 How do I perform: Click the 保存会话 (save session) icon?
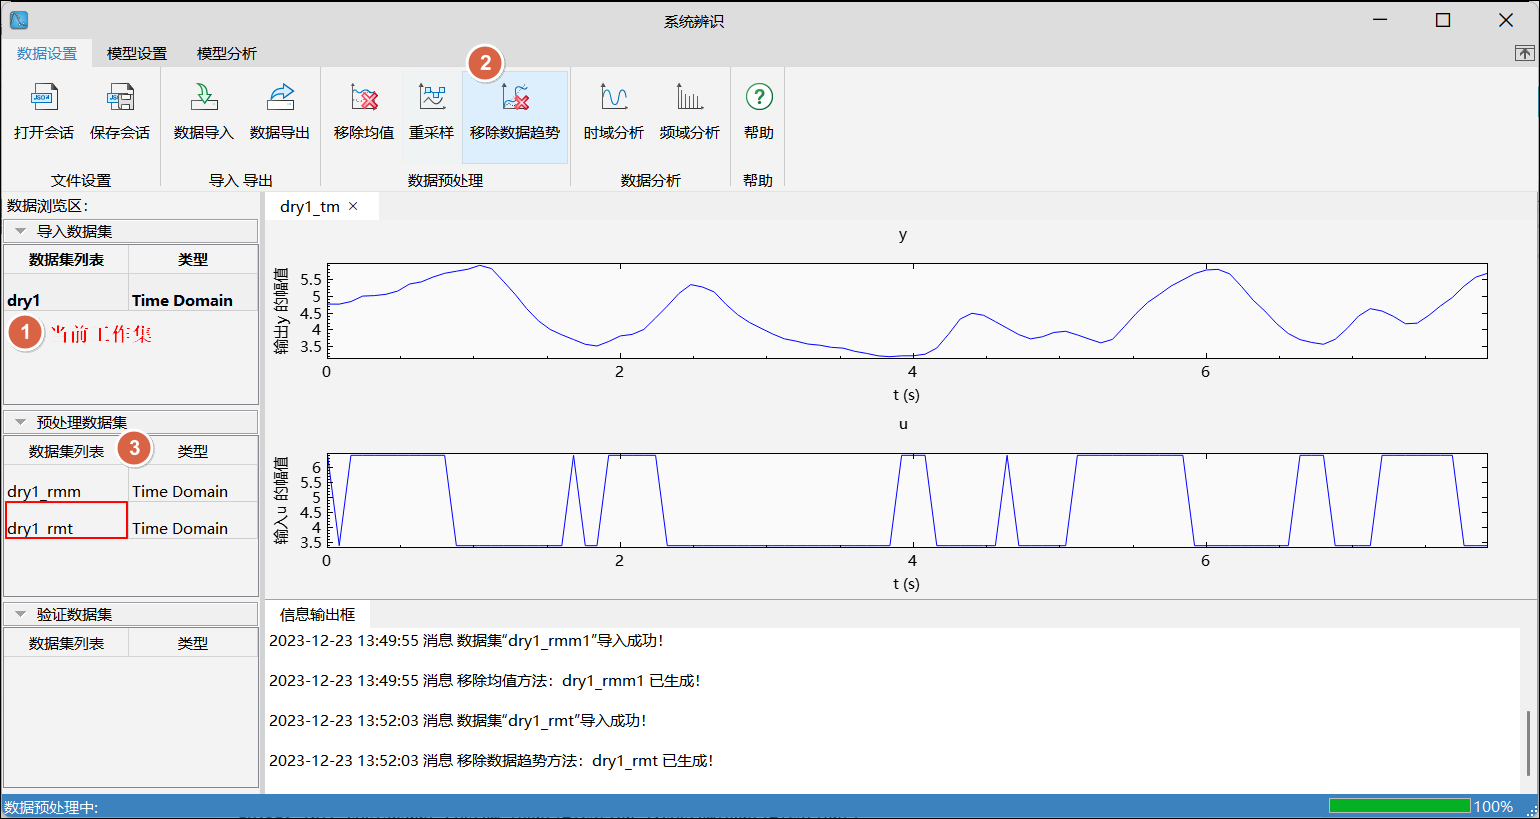(x=120, y=98)
